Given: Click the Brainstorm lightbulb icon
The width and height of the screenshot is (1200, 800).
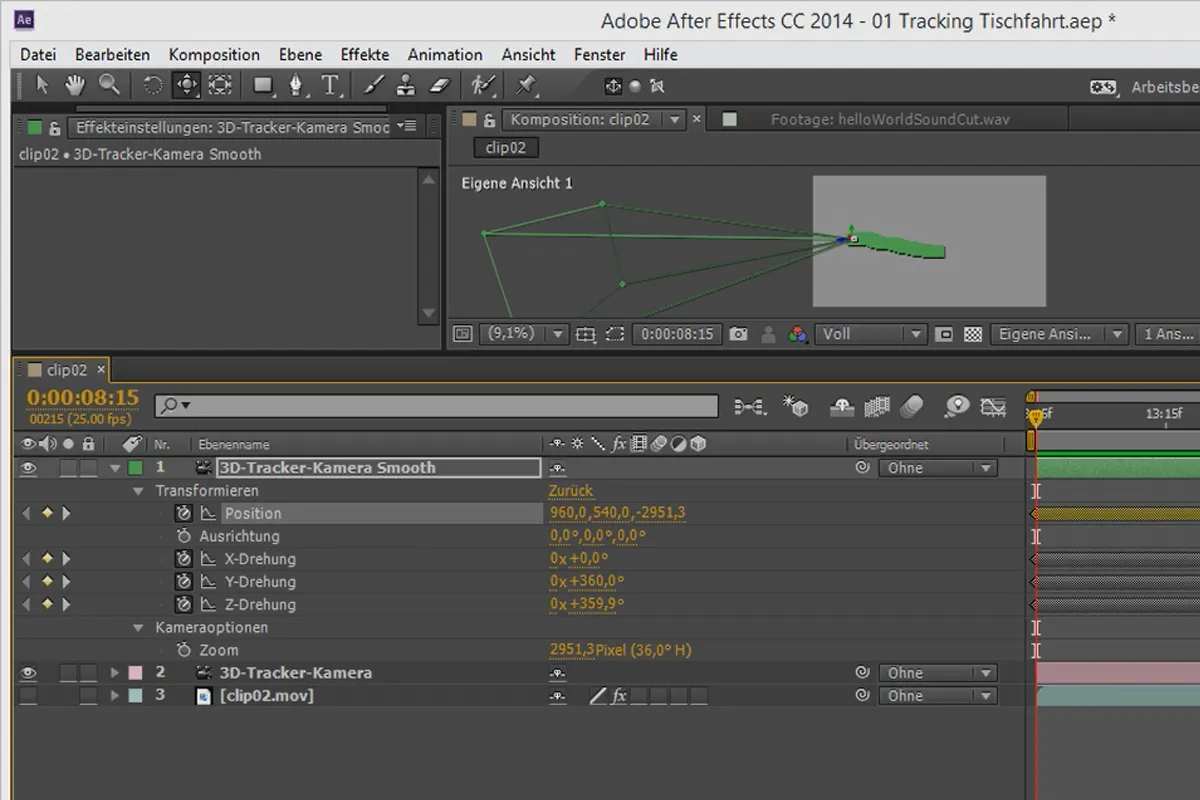Looking at the screenshot, I should [957, 406].
